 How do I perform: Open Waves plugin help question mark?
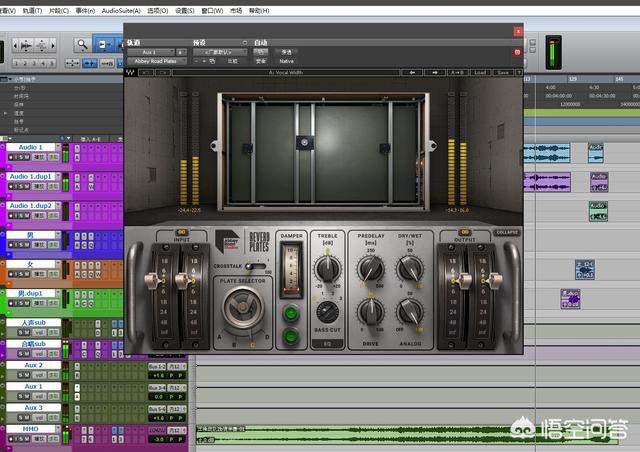point(519,73)
